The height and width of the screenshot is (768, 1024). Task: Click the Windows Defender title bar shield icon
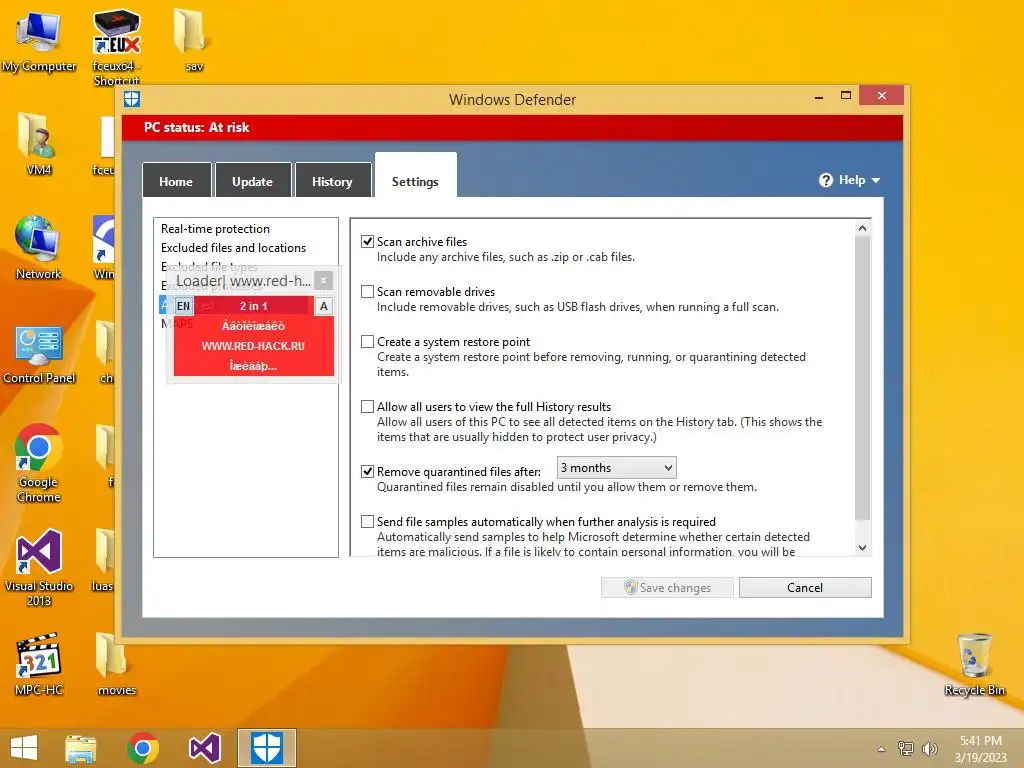coord(132,99)
